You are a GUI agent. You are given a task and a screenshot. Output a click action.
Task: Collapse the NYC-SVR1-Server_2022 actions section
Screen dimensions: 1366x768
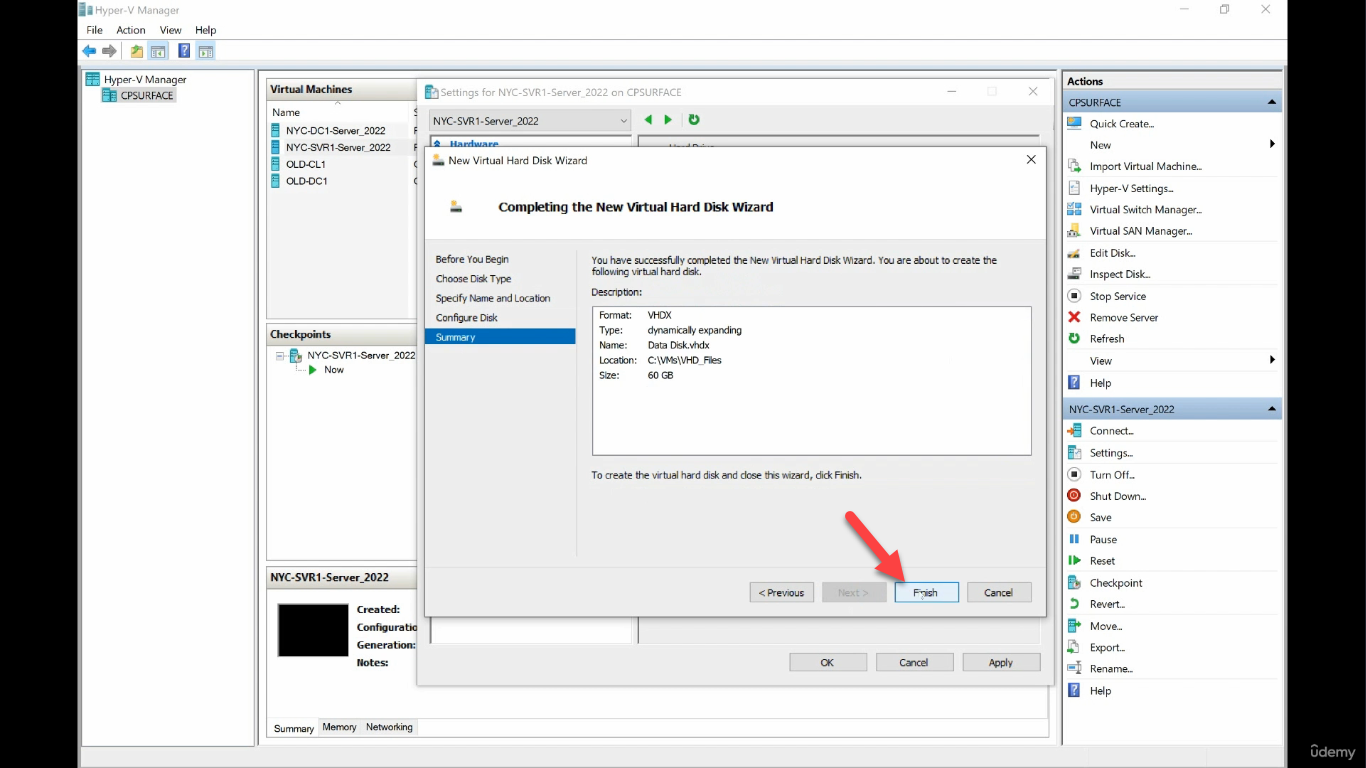tap(1272, 409)
